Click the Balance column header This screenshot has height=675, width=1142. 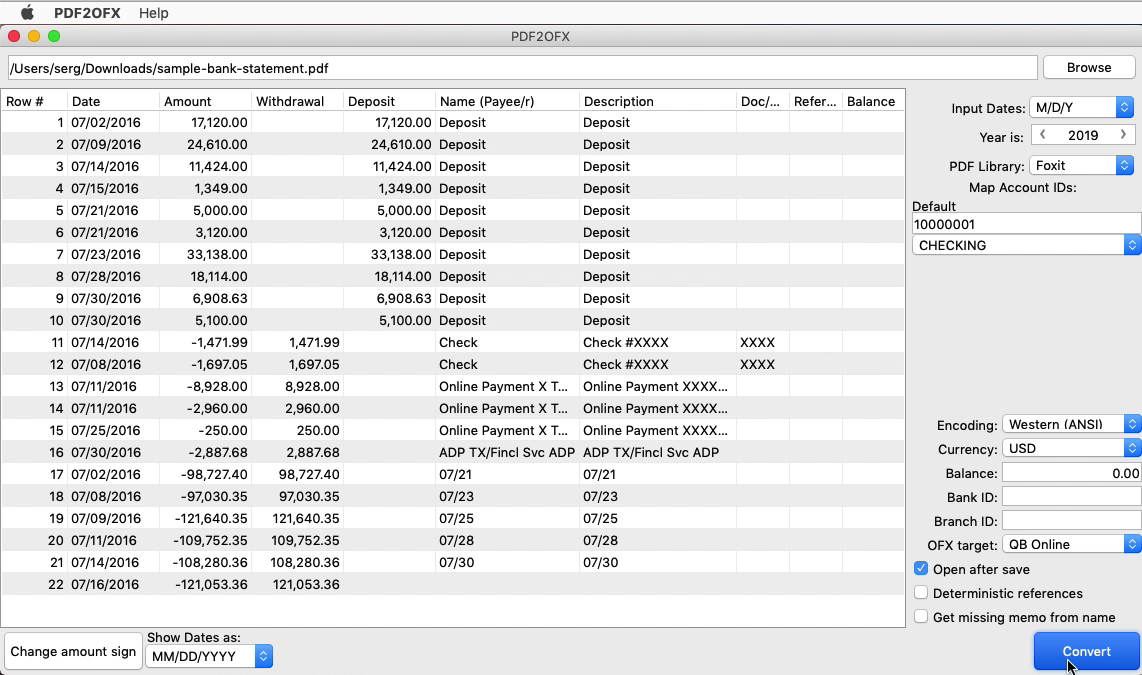(x=873, y=101)
